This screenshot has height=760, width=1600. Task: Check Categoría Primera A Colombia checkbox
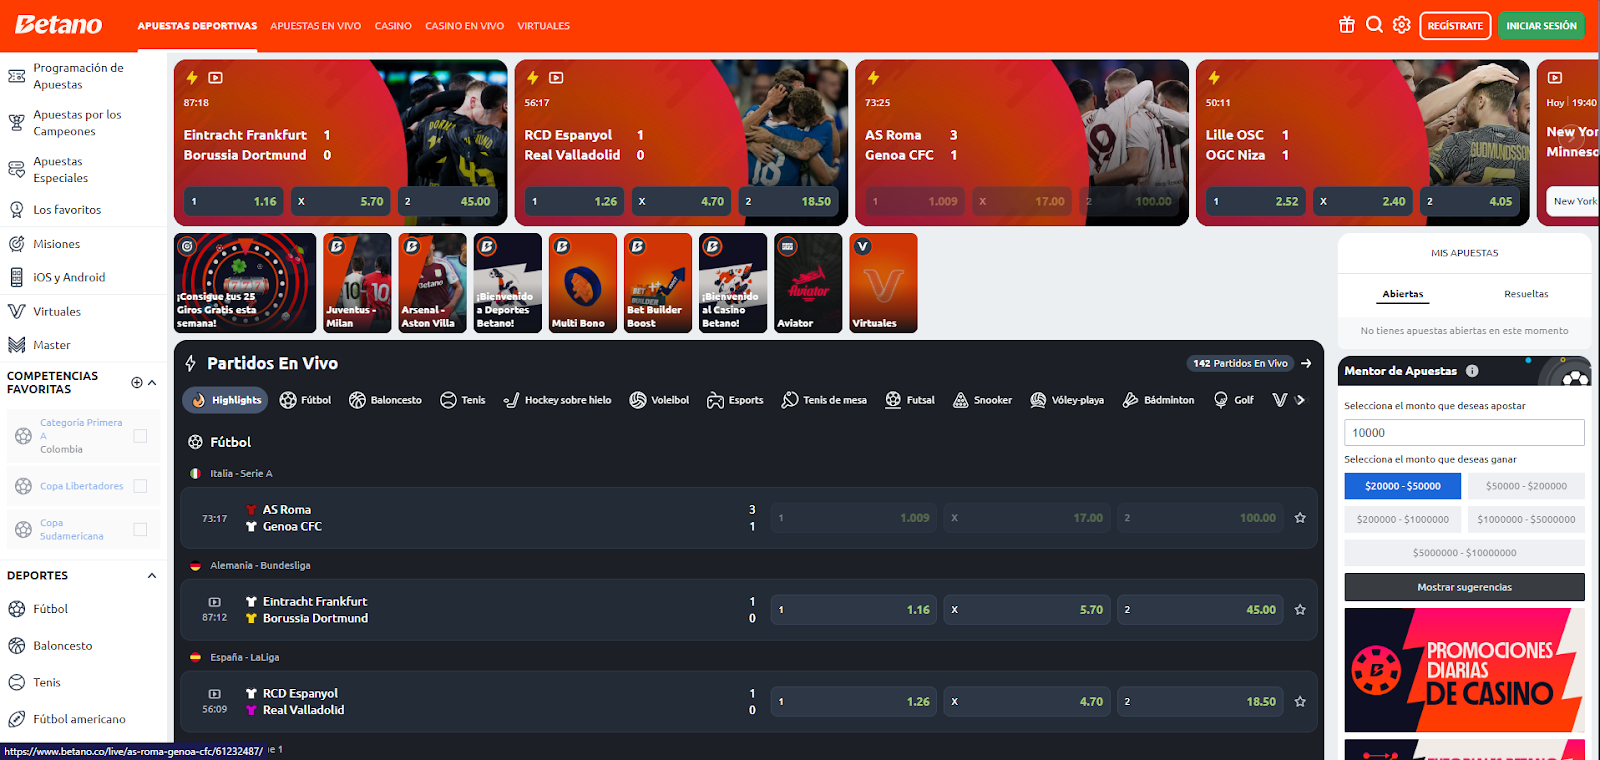[x=140, y=436]
